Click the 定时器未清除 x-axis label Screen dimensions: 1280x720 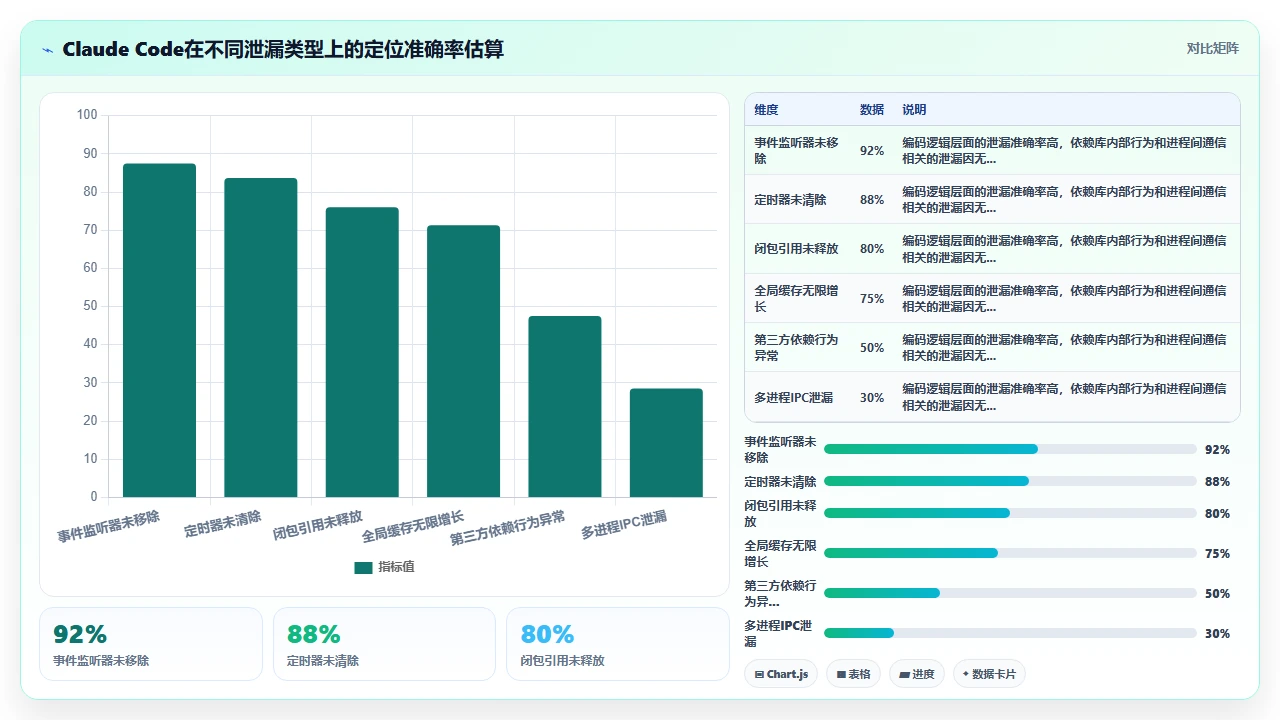click(223, 524)
